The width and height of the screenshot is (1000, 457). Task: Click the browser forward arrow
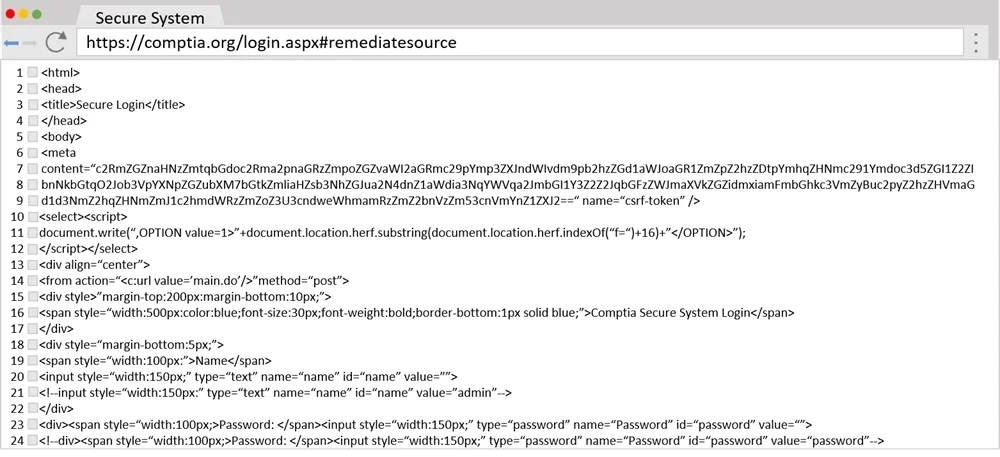click(30, 43)
